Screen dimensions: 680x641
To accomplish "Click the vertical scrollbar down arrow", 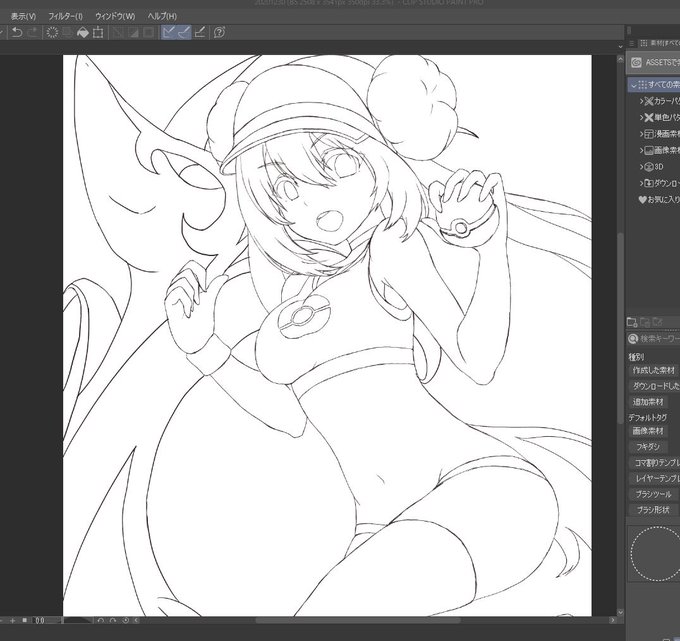I will pos(620,612).
